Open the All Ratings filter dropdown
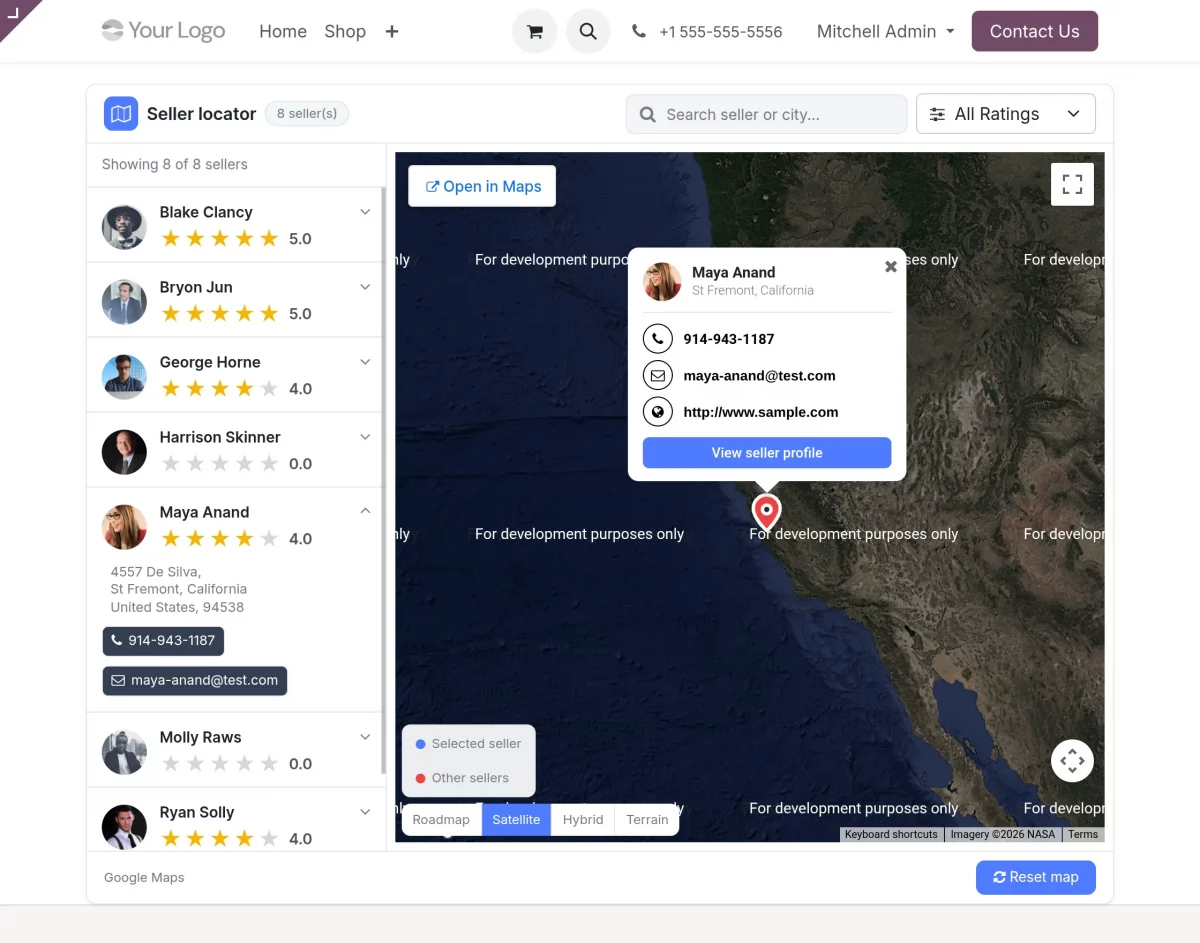Viewport: 1200px width, 943px height. (x=1006, y=114)
